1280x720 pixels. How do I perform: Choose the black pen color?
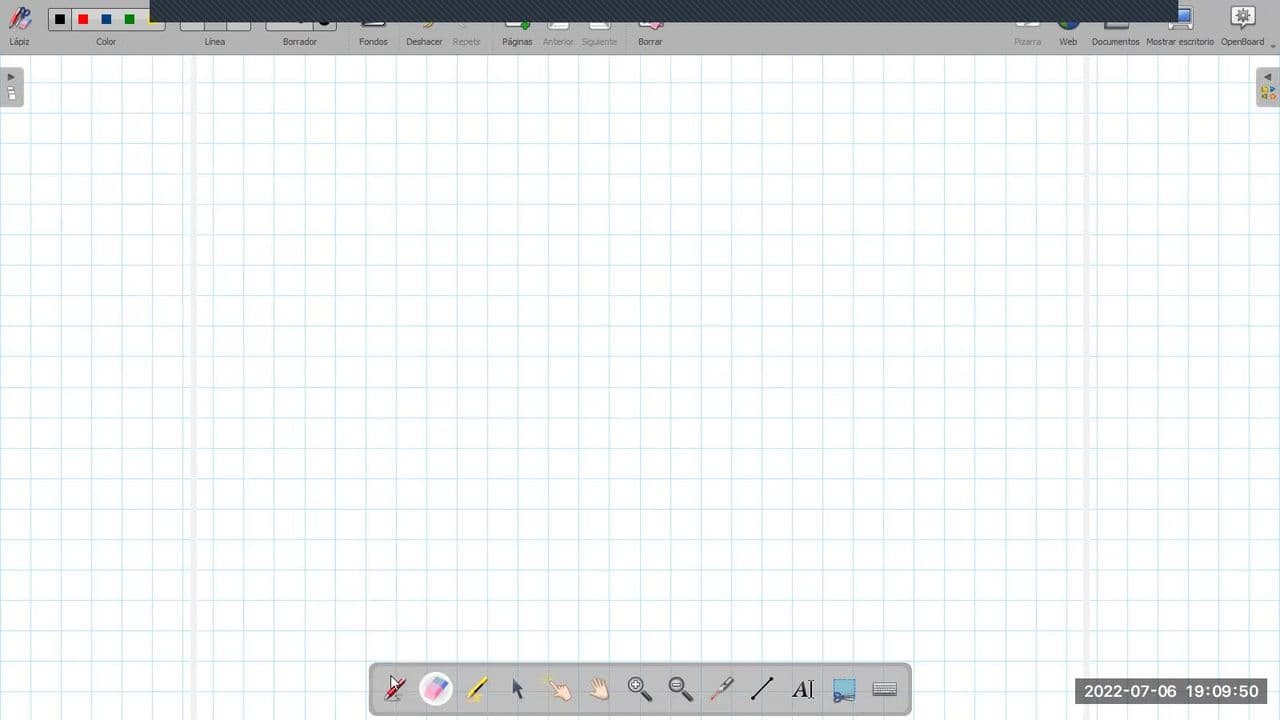[60, 19]
